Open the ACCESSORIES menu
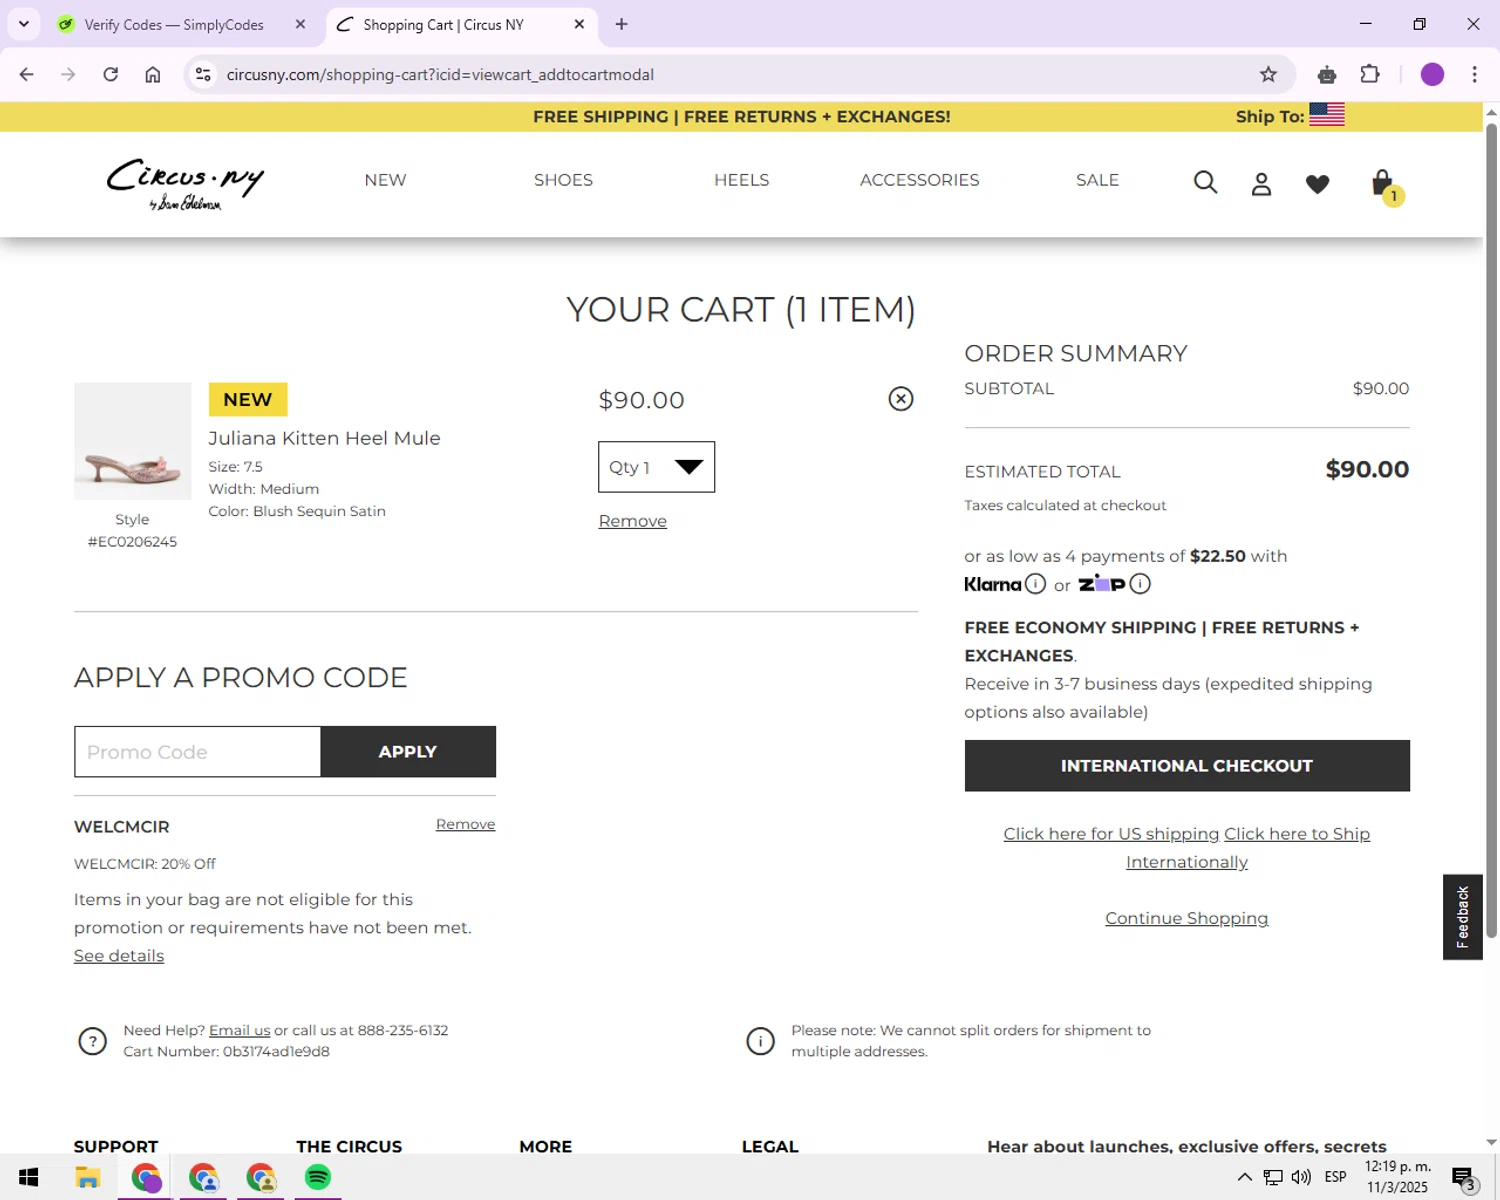1500x1200 pixels. click(919, 180)
